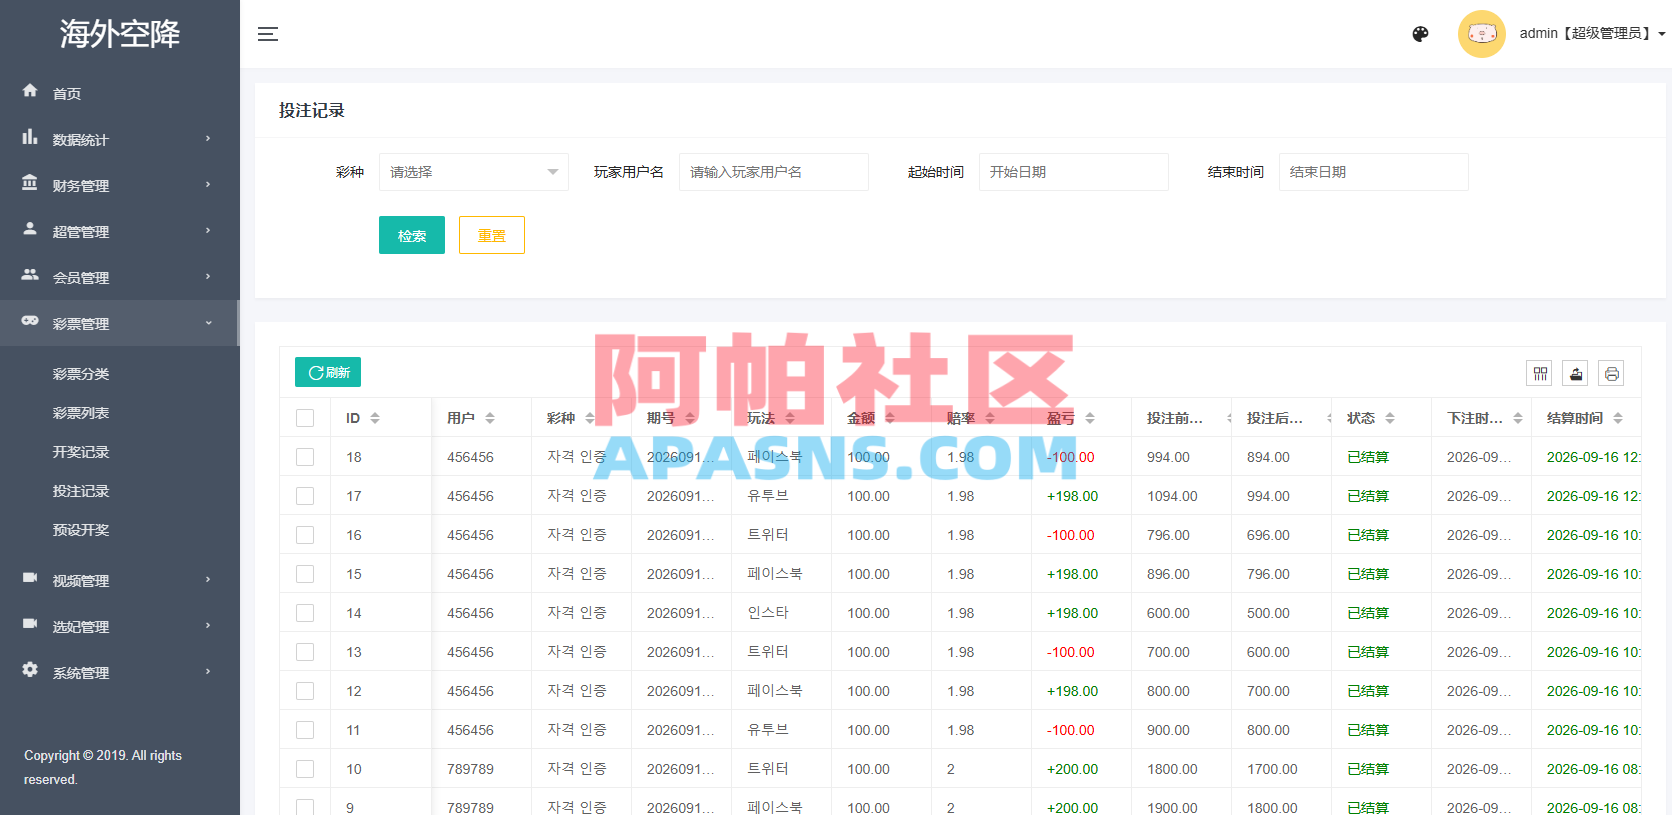Check the row with ID 17

pos(305,496)
